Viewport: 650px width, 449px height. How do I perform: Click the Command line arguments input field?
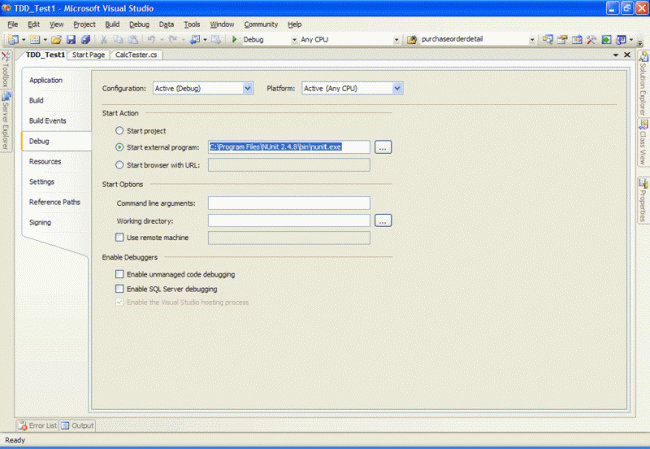[289, 203]
